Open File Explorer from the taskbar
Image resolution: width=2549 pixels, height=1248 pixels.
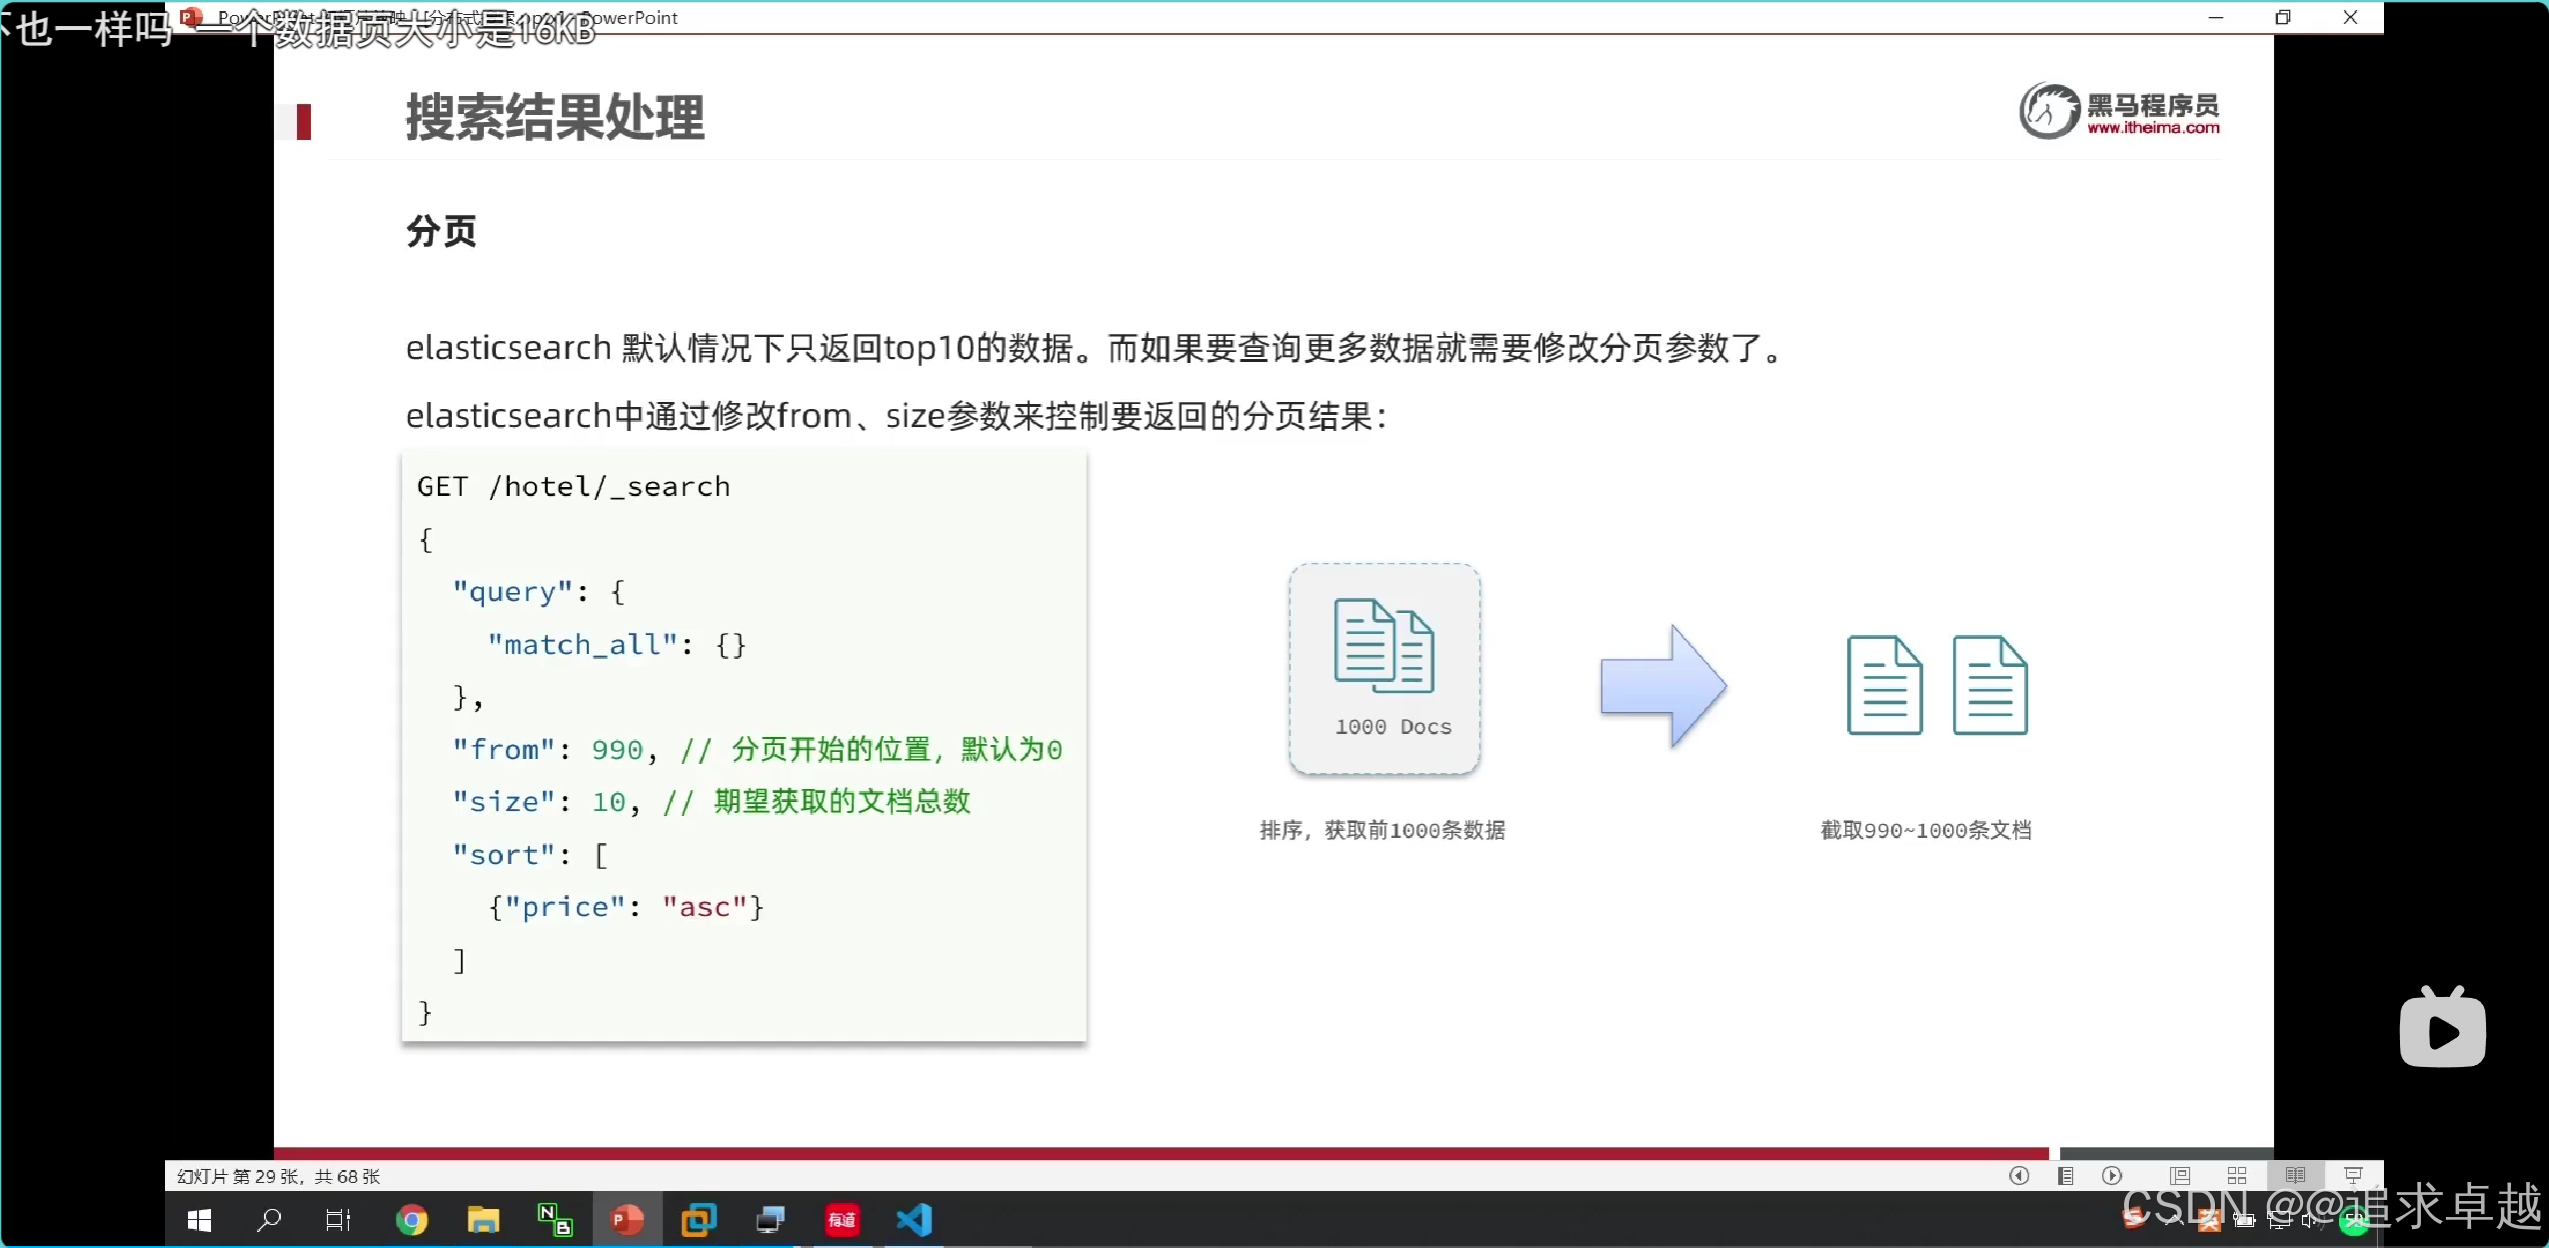[x=483, y=1220]
